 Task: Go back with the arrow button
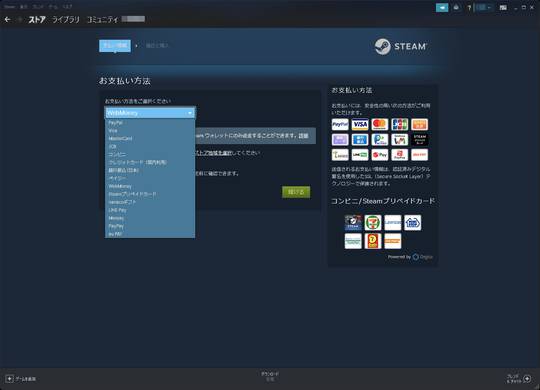(8, 20)
